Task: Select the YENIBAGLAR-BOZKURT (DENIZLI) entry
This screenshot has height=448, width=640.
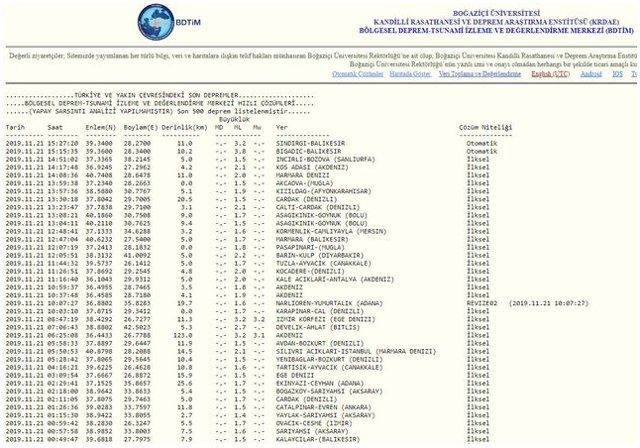Action: 329,359
